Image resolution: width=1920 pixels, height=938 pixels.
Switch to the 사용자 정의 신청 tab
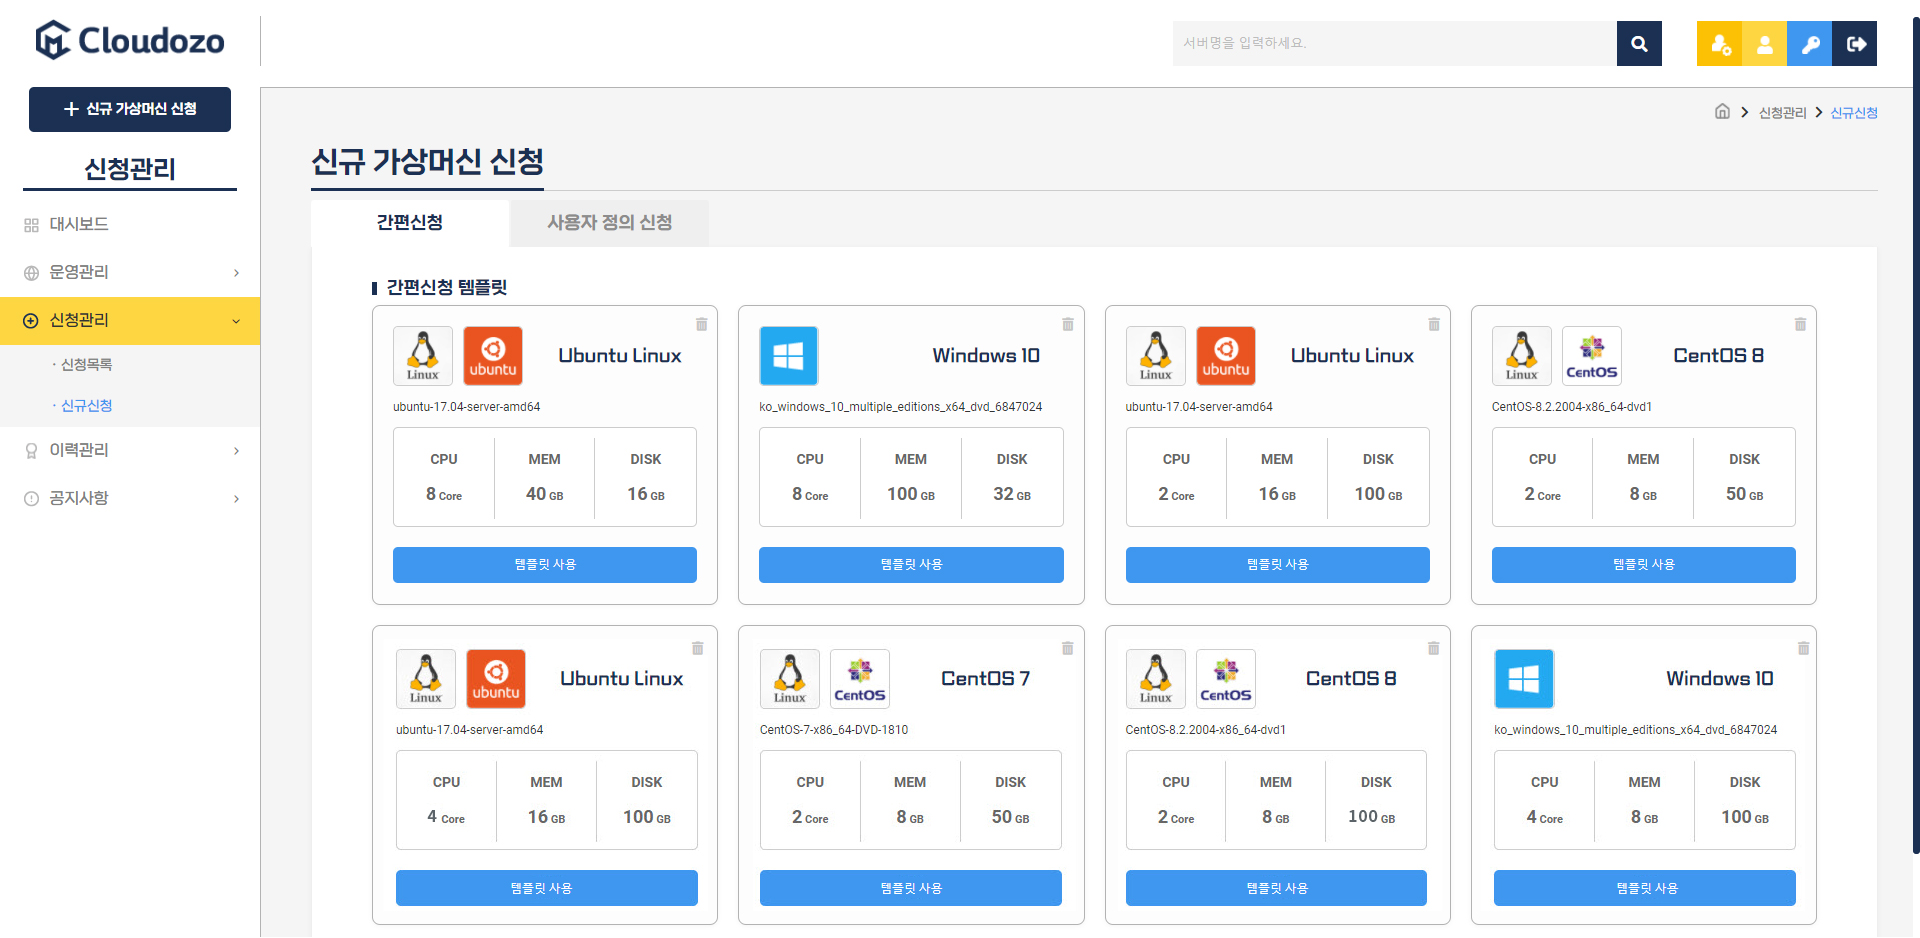(x=609, y=222)
